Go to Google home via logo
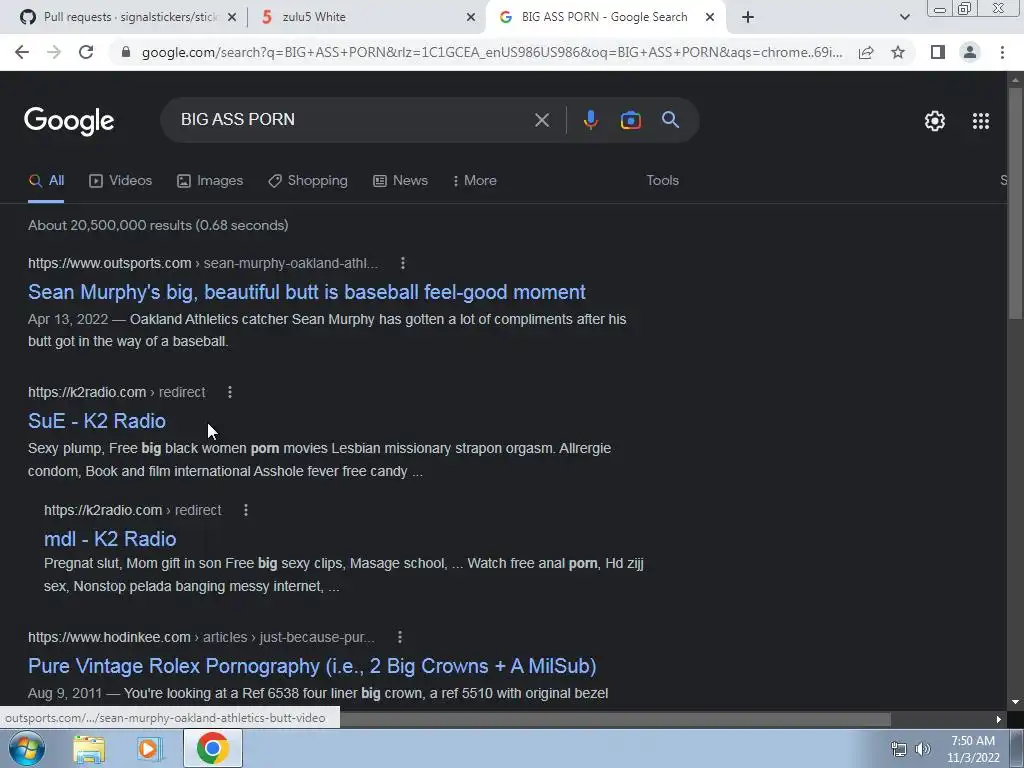The height and width of the screenshot is (768, 1024). [x=69, y=121]
